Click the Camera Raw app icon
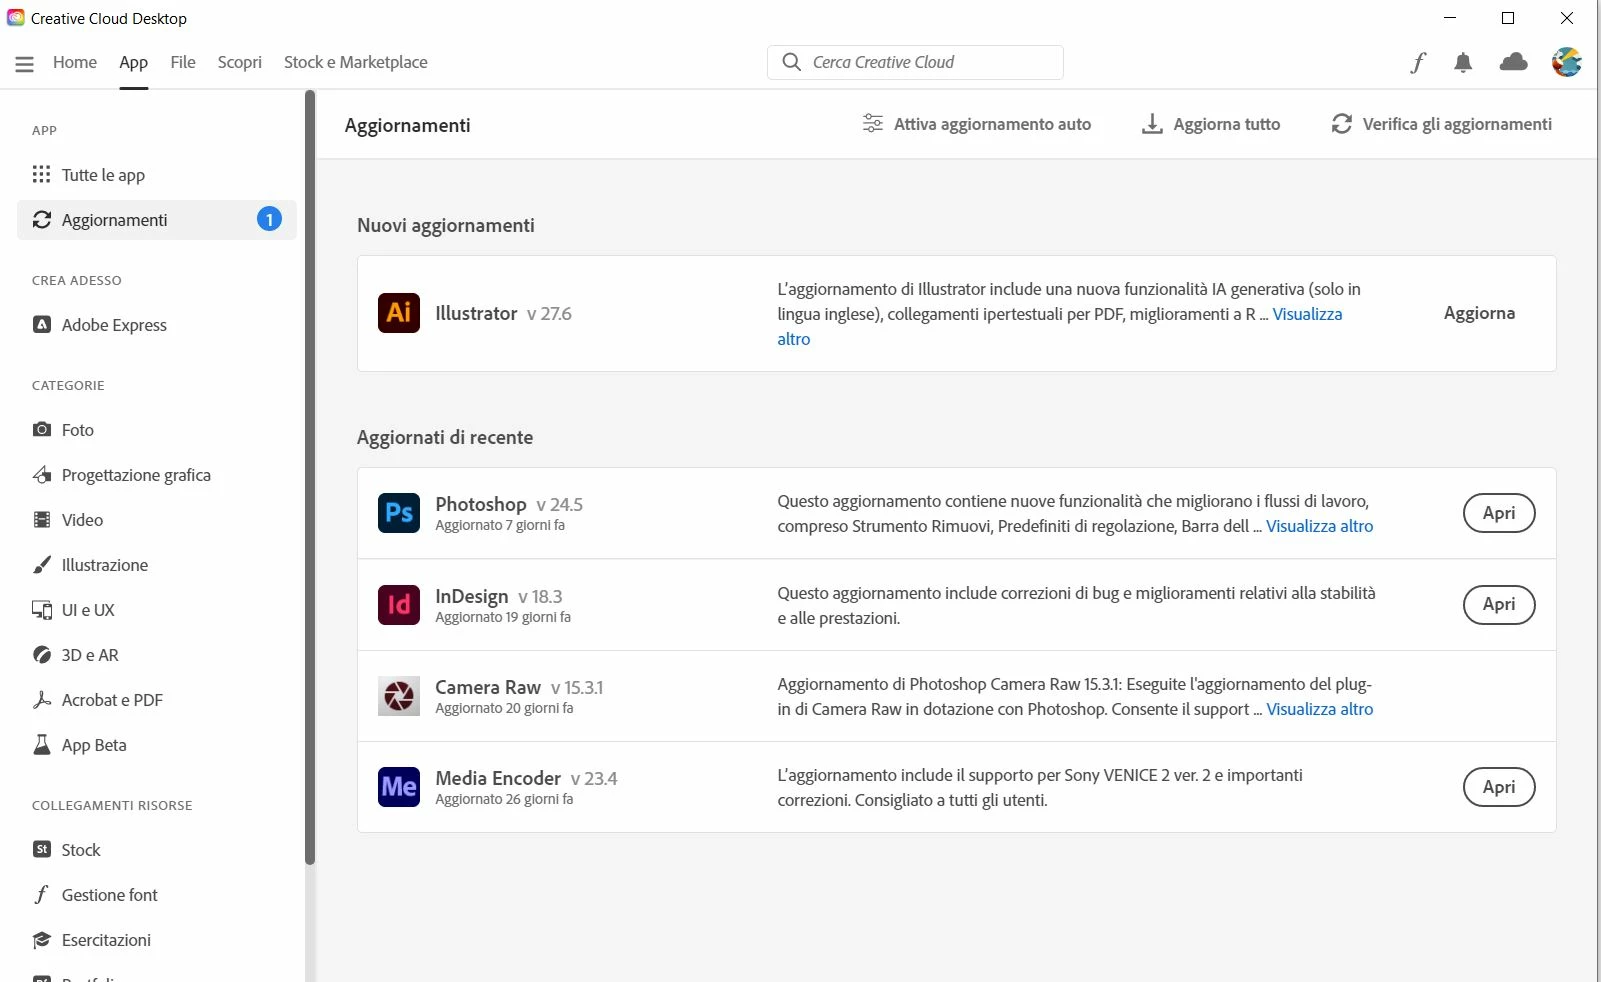This screenshot has height=982, width=1601. click(x=399, y=696)
